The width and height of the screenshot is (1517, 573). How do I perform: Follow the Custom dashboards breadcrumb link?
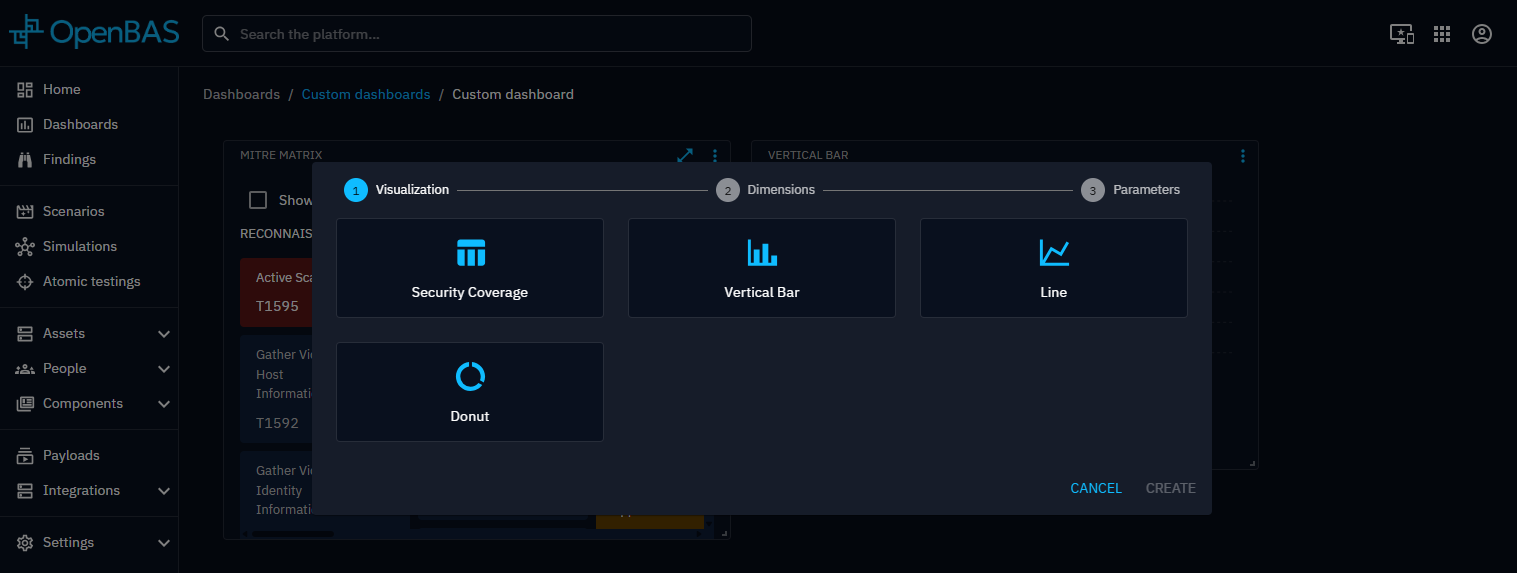pyautogui.click(x=365, y=94)
